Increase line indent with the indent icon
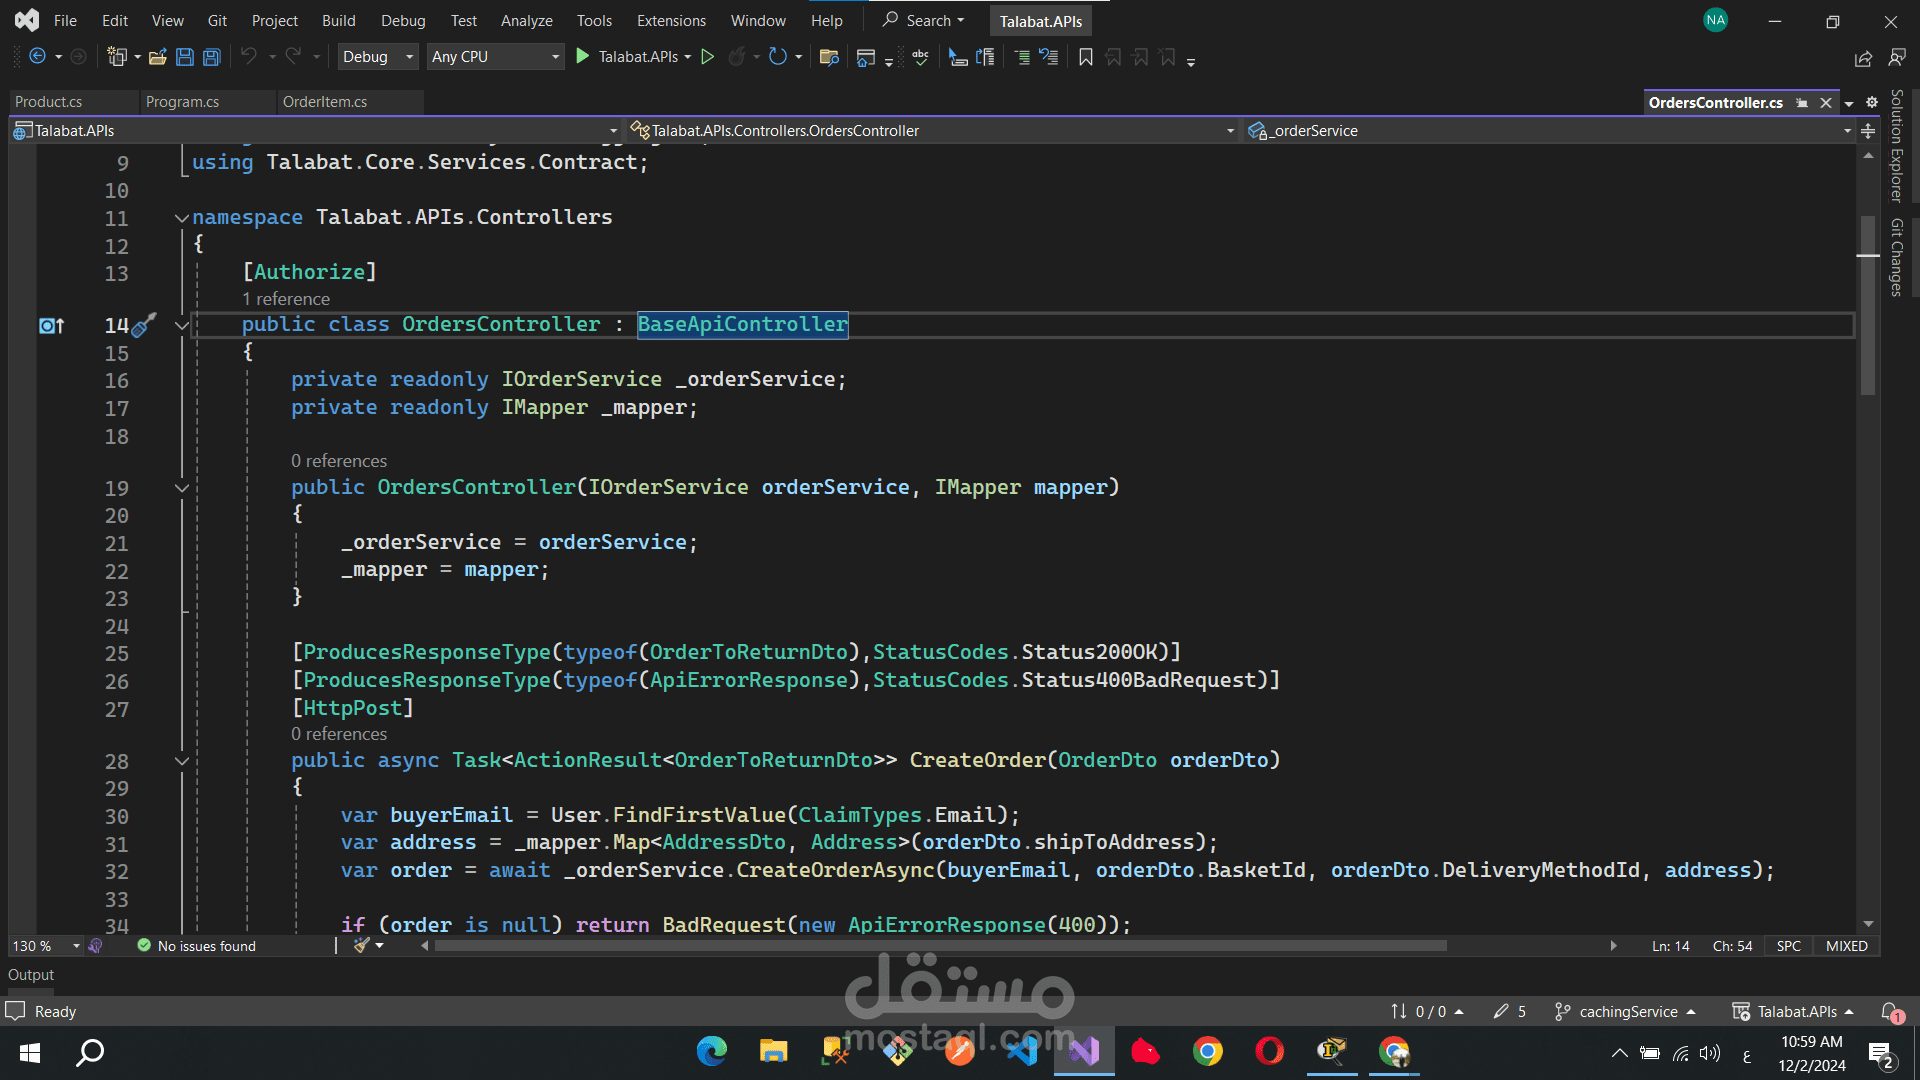The image size is (1920, 1080). tap(985, 57)
